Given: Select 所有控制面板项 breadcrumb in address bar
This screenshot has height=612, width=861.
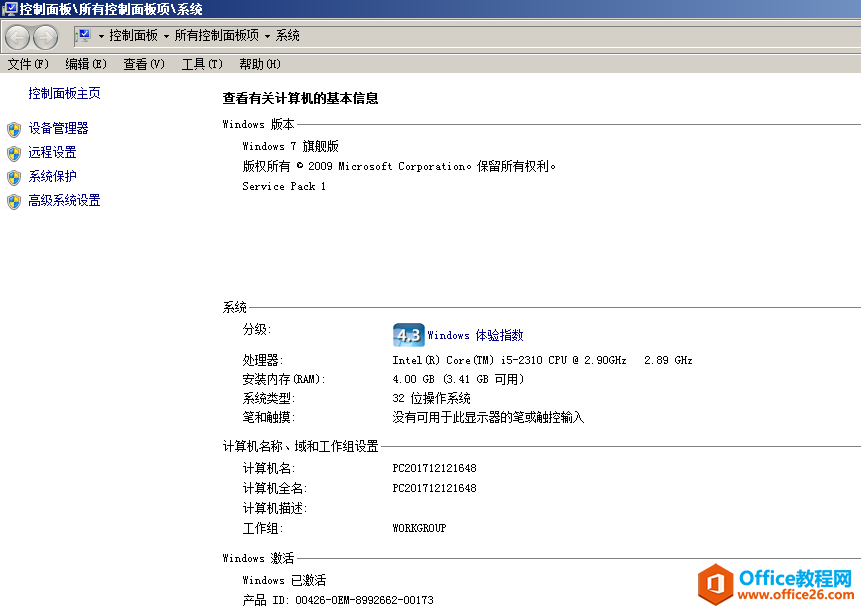Looking at the screenshot, I should tap(217, 36).
